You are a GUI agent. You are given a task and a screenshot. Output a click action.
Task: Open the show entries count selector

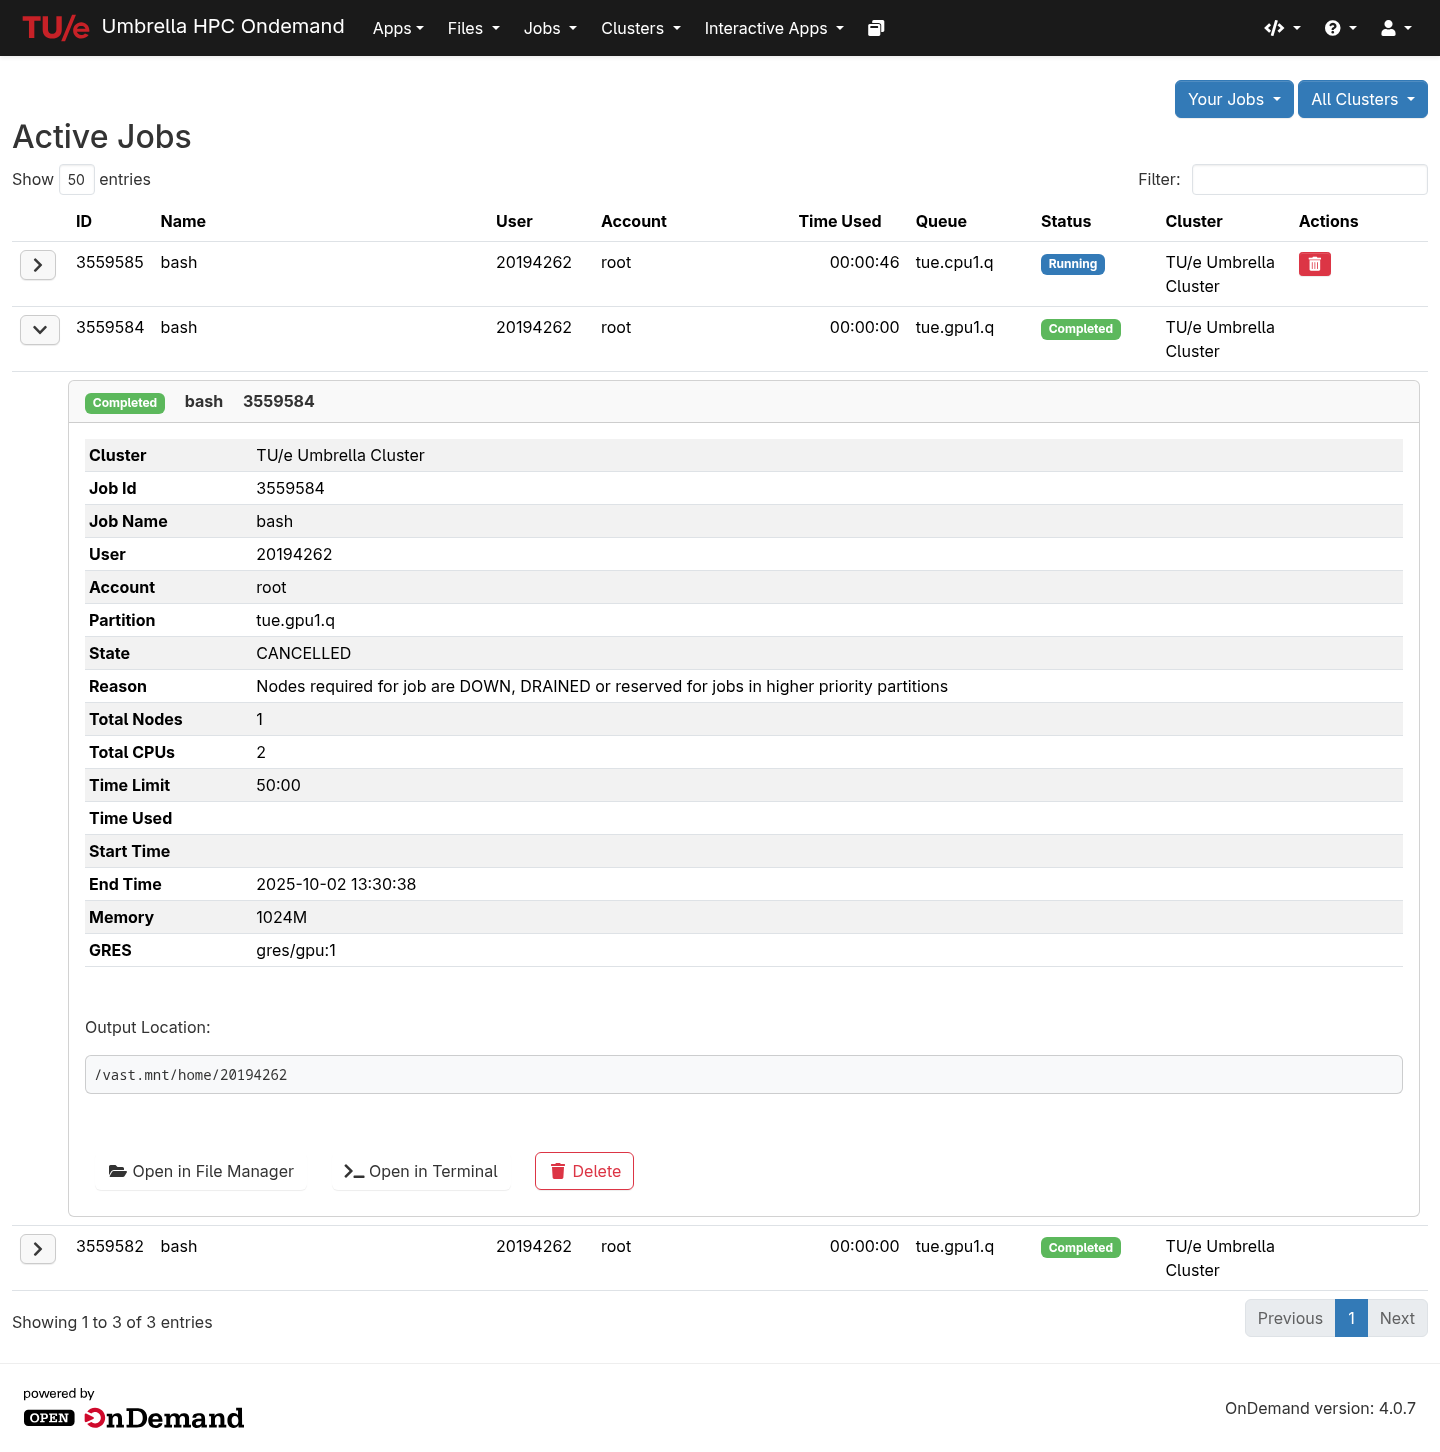[76, 180]
